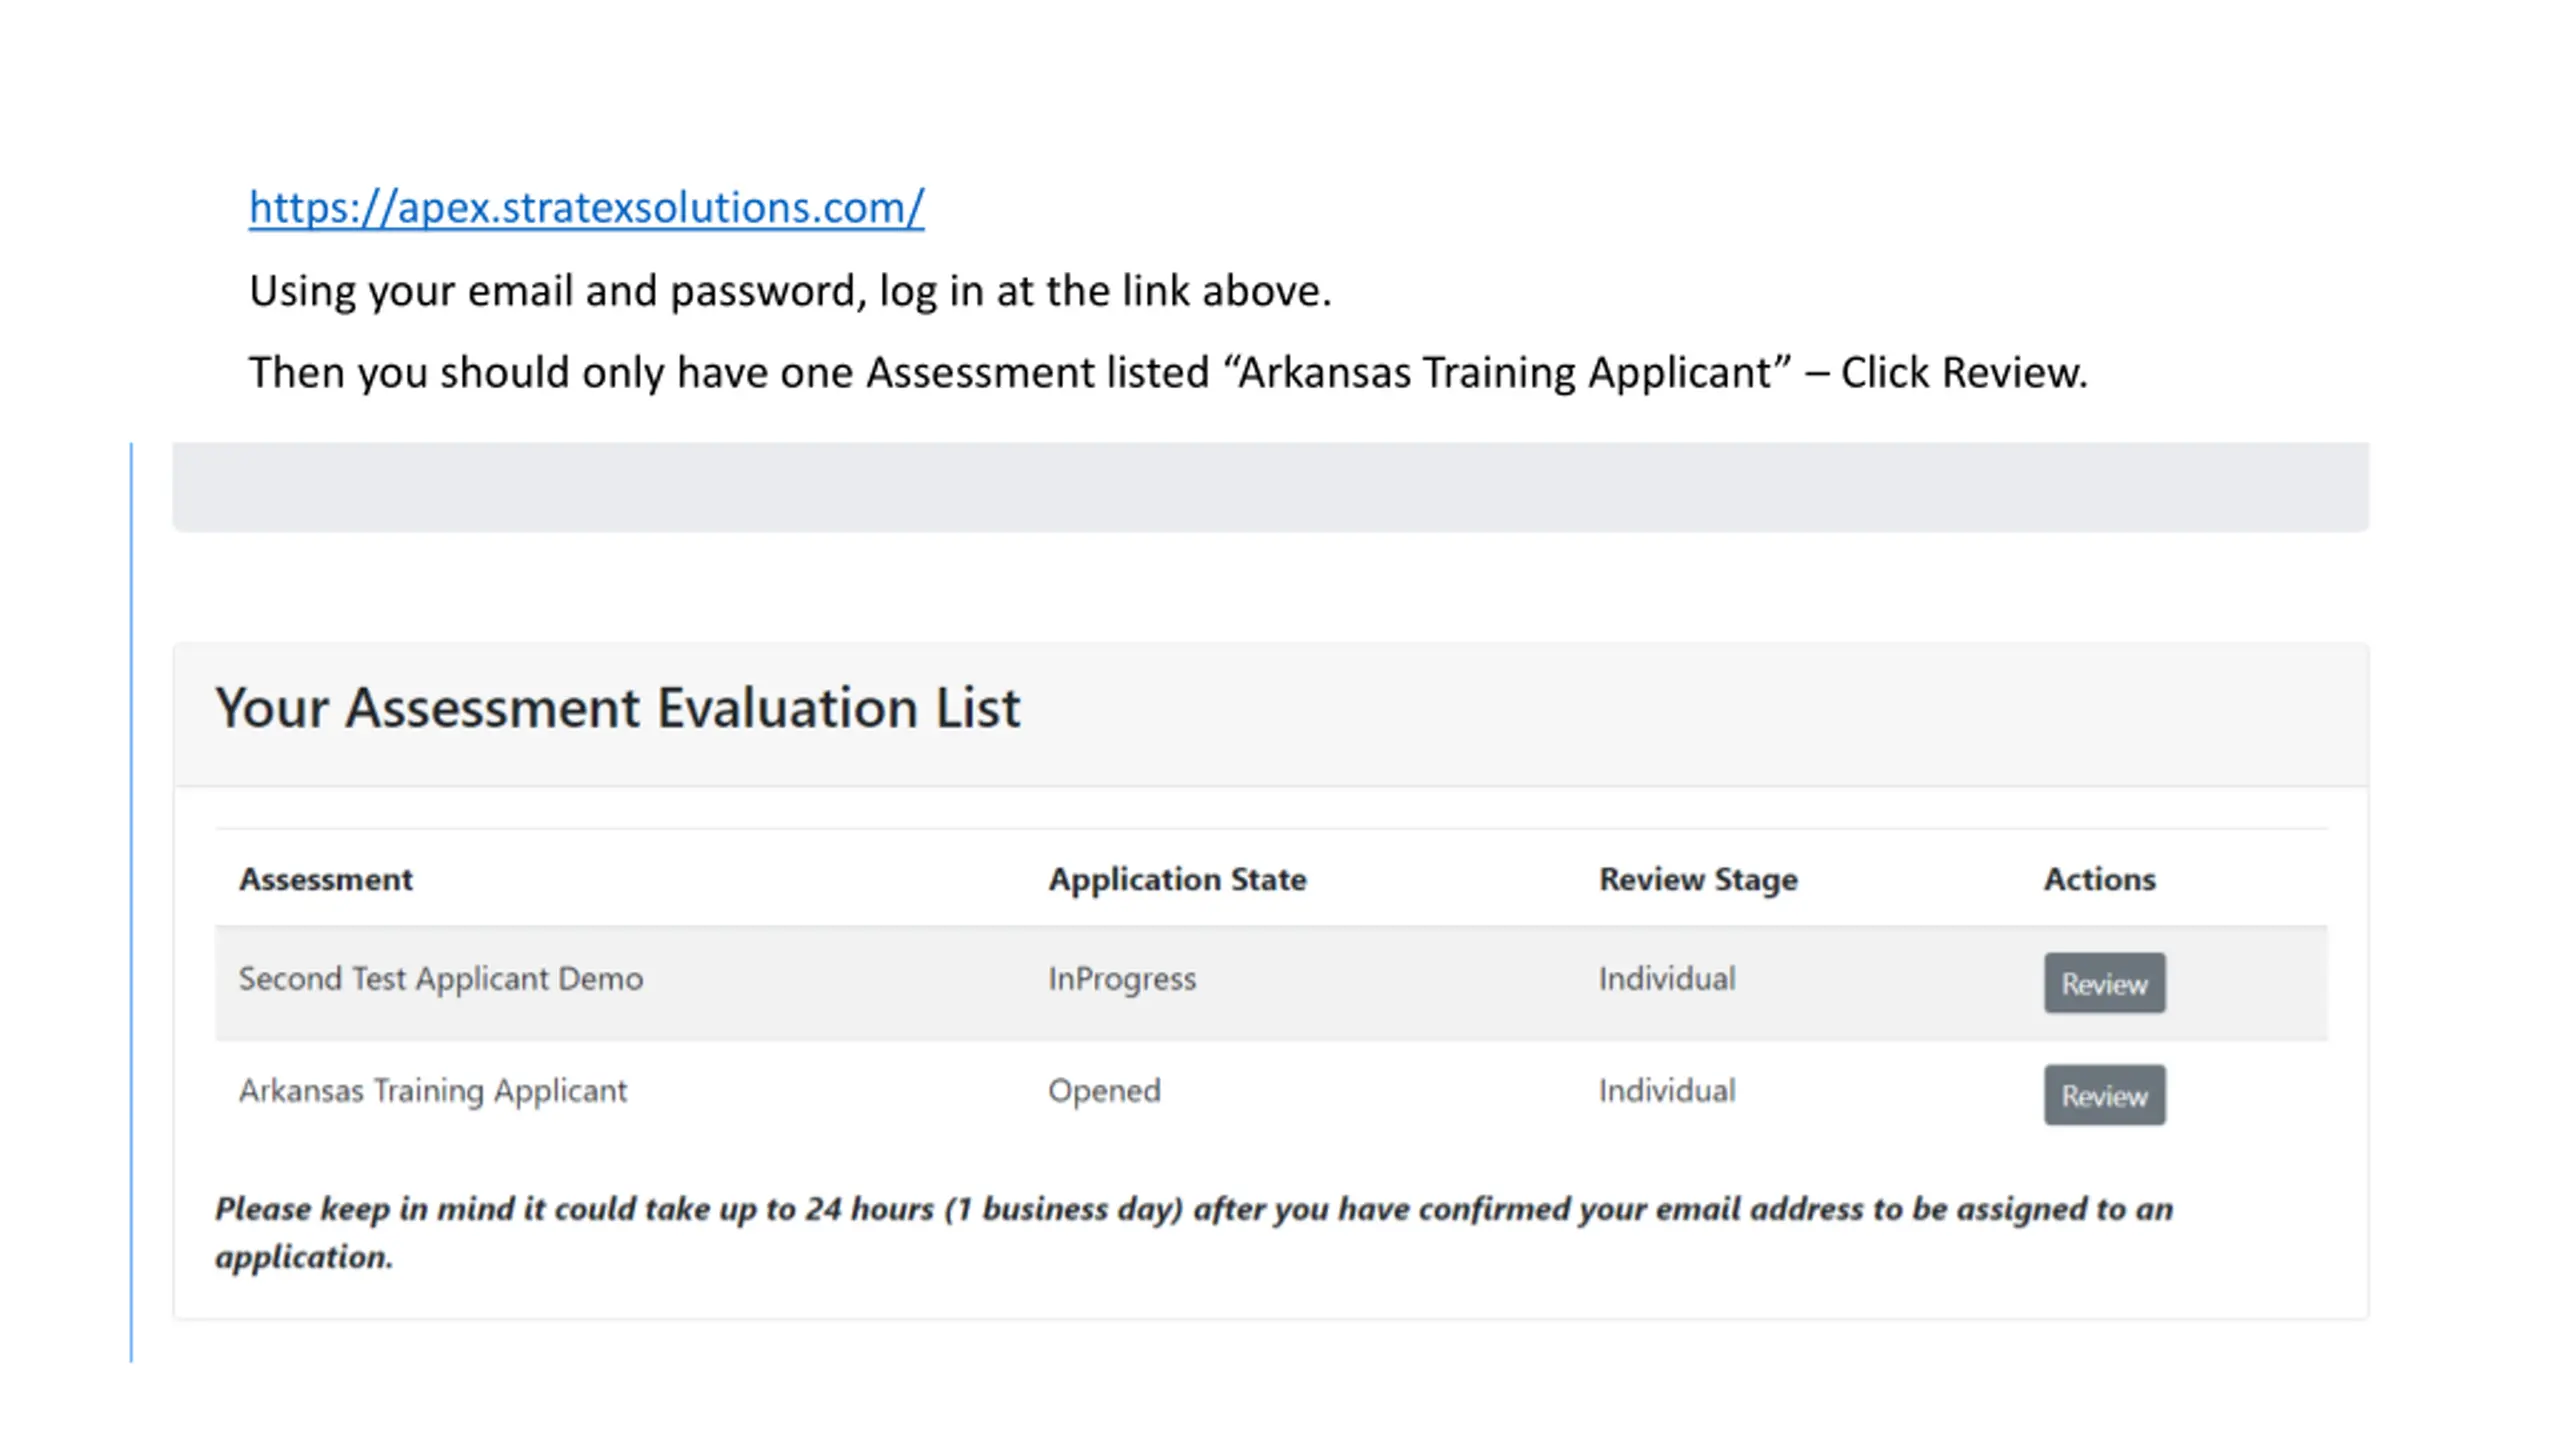
Task: Click the 'Using your email and password' instruction
Action: (x=789, y=291)
